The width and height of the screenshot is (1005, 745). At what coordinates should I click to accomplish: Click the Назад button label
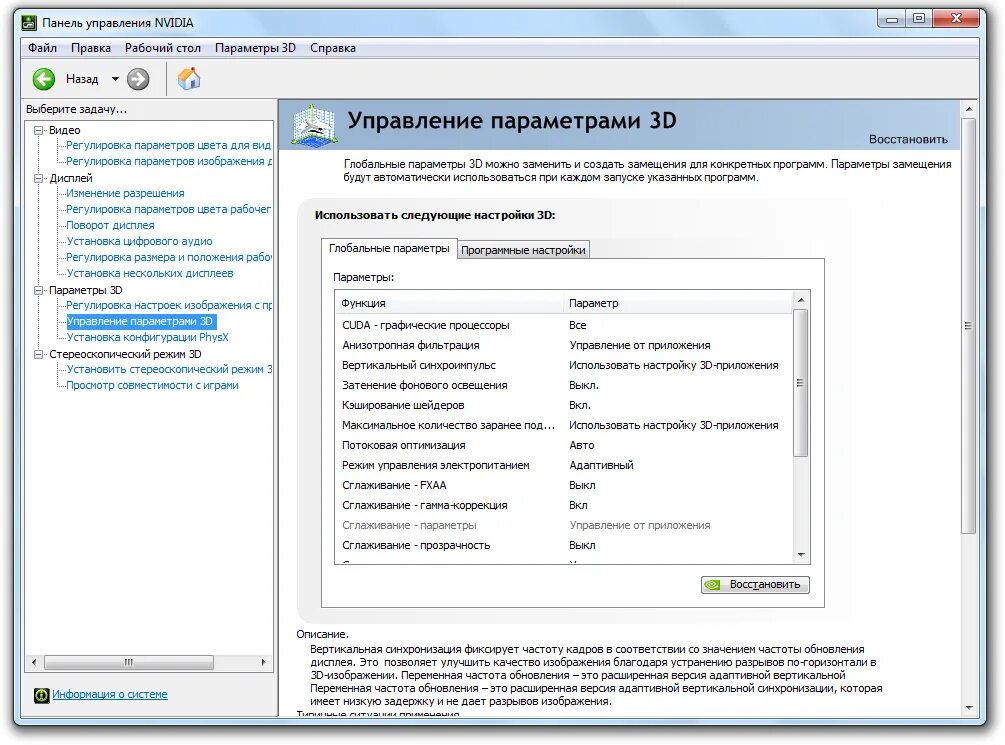point(82,80)
